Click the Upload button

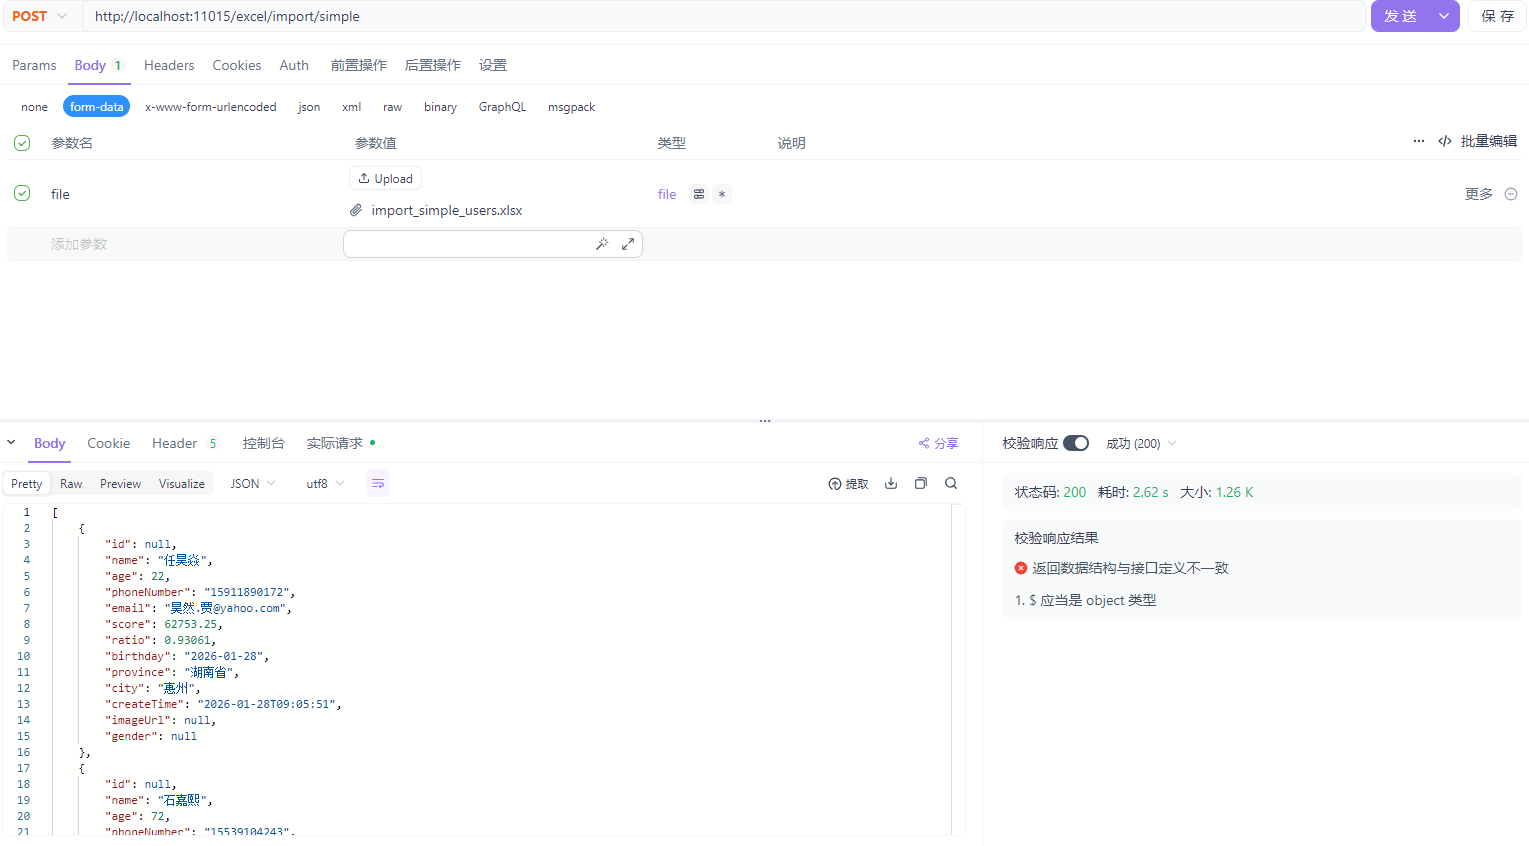(x=385, y=178)
